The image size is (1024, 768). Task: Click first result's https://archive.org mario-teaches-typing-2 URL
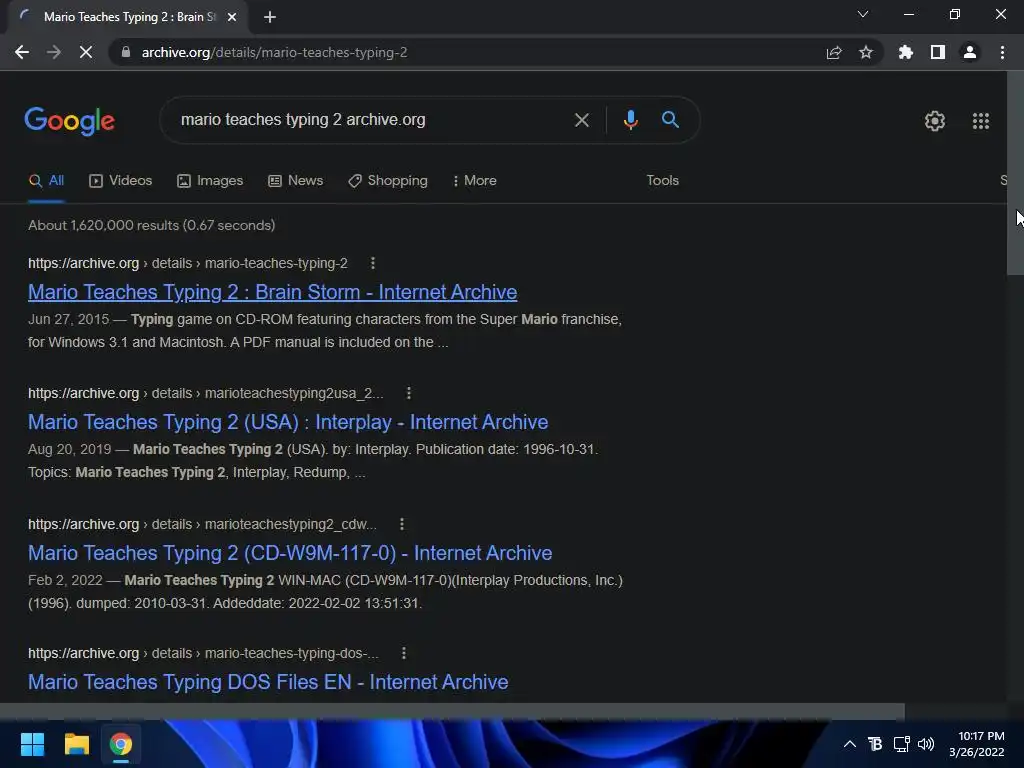pyautogui.click(x=188, y=263)
